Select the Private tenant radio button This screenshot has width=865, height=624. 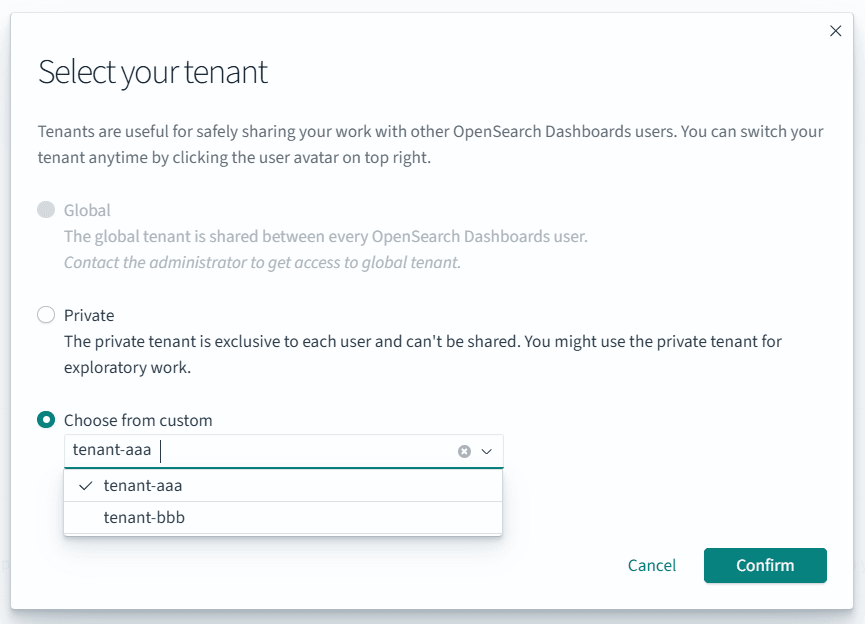pos(46,315)
